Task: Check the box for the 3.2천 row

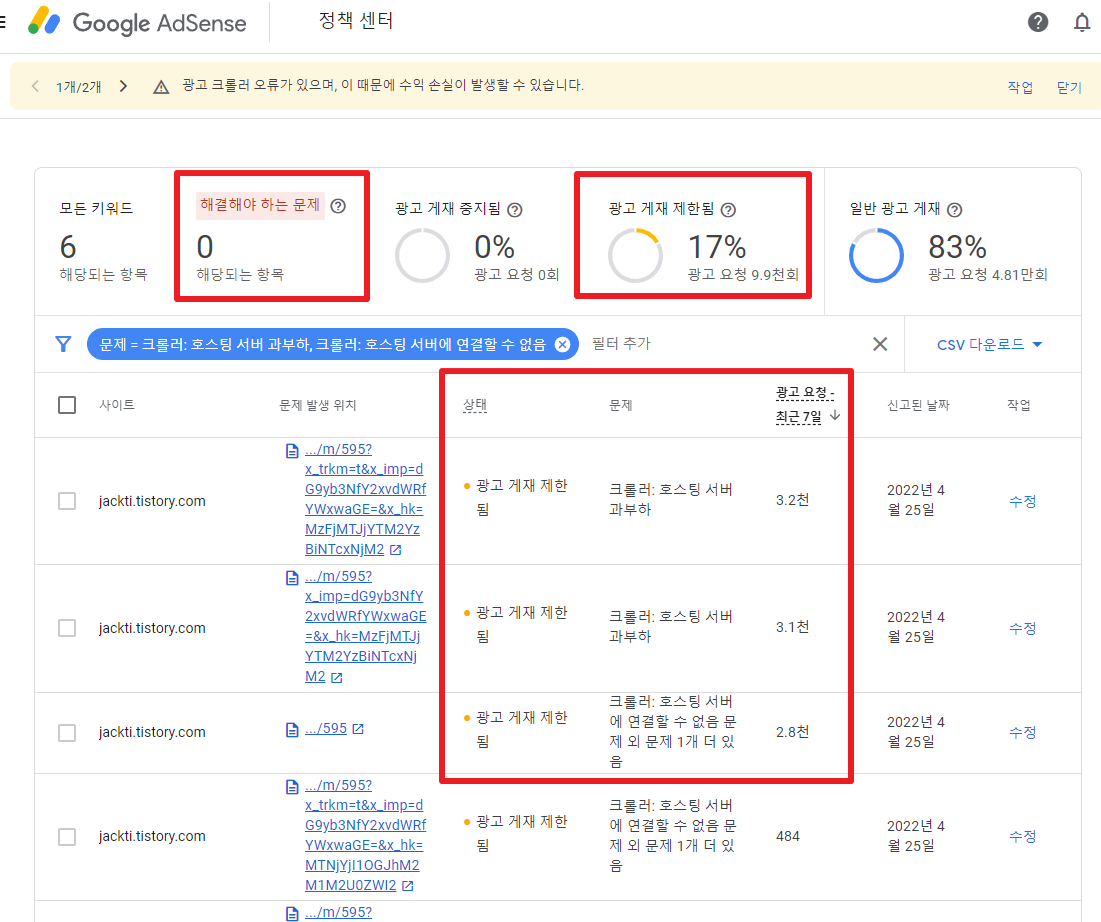Action: pyautogui.click(x=67, y=501)
